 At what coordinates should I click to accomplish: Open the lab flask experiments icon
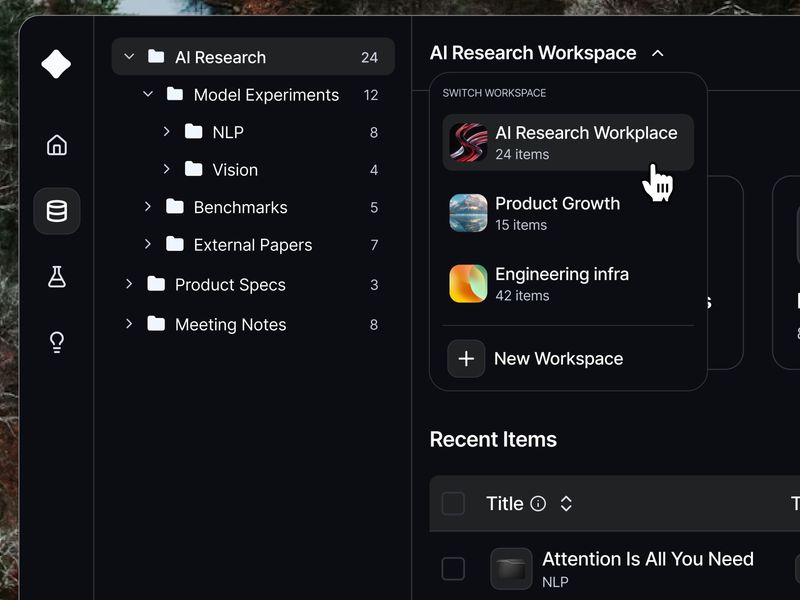tap(56, 277)
